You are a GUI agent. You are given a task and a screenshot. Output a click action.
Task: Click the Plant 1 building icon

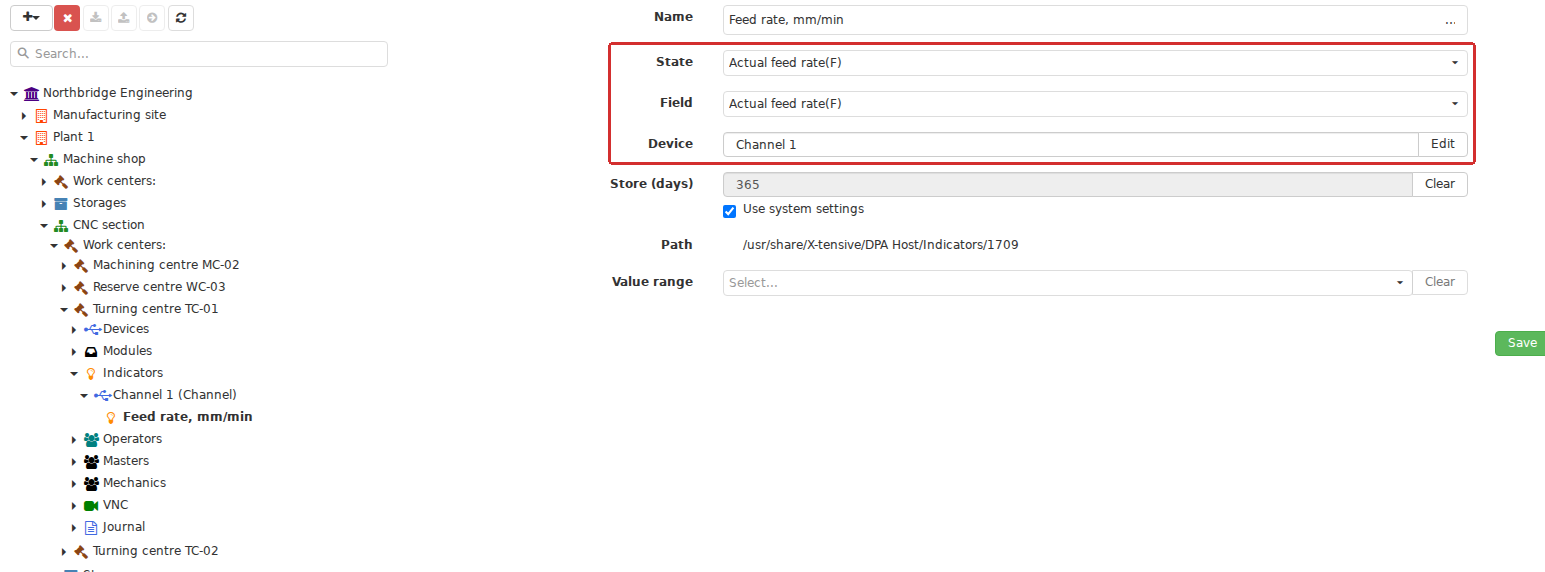[x=41, y=137]
